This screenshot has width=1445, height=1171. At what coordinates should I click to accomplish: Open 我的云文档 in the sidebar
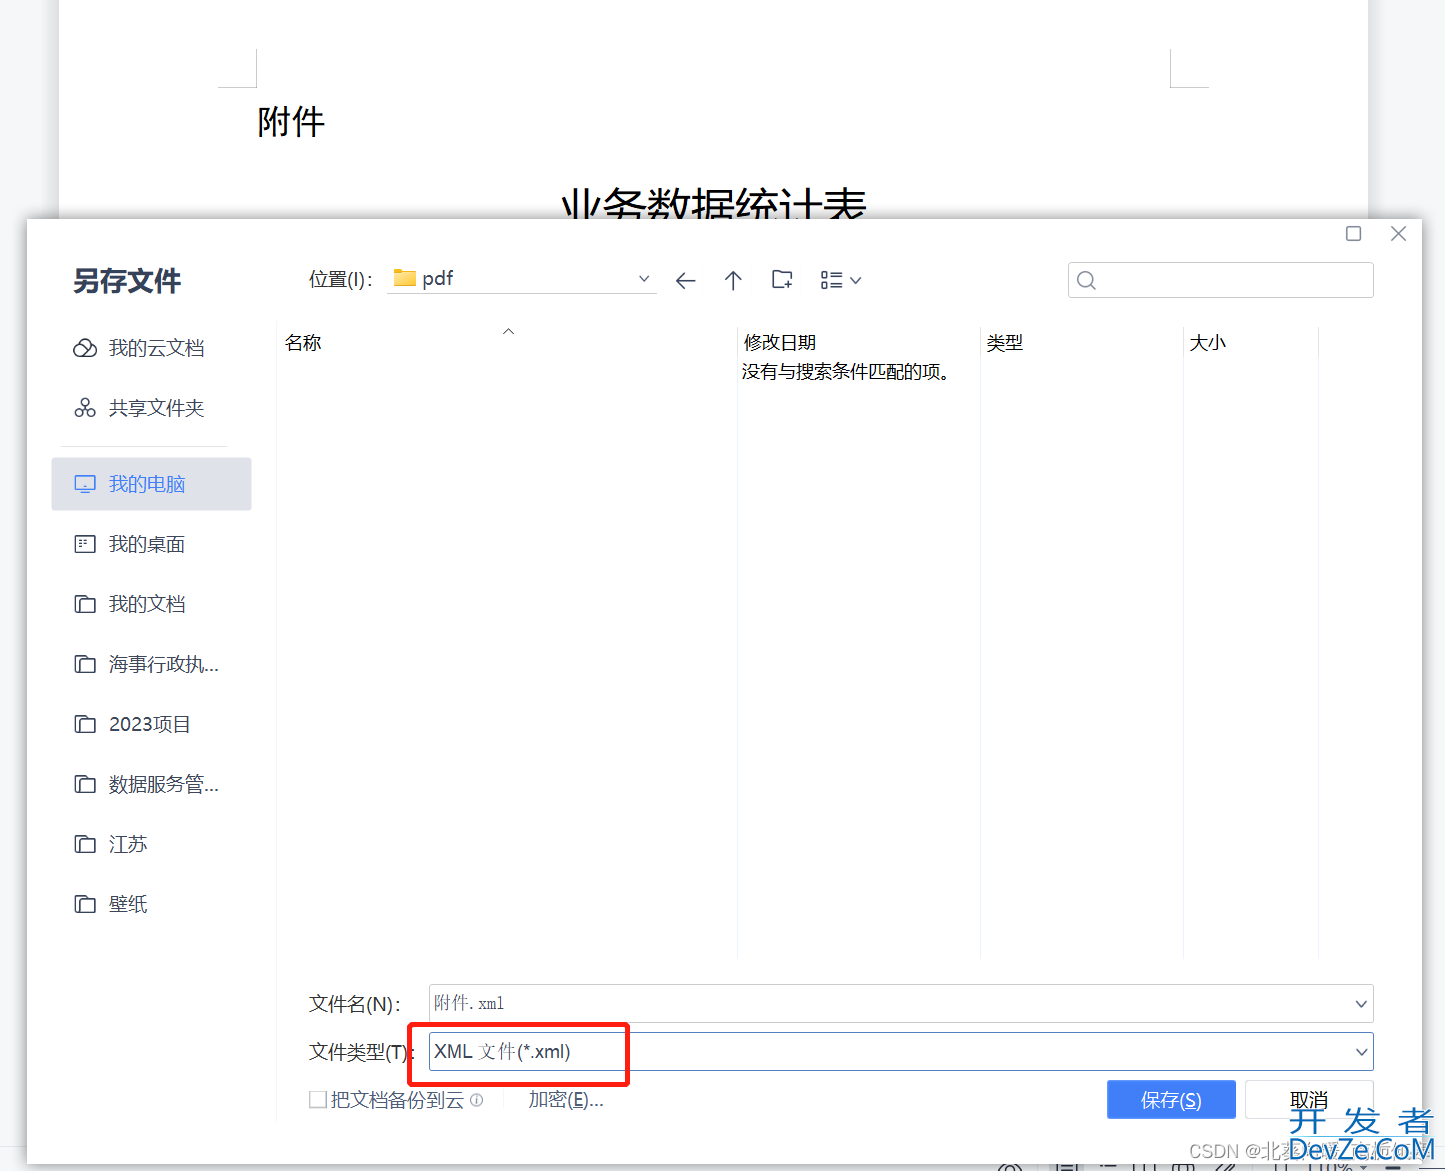tap(151, 348)
